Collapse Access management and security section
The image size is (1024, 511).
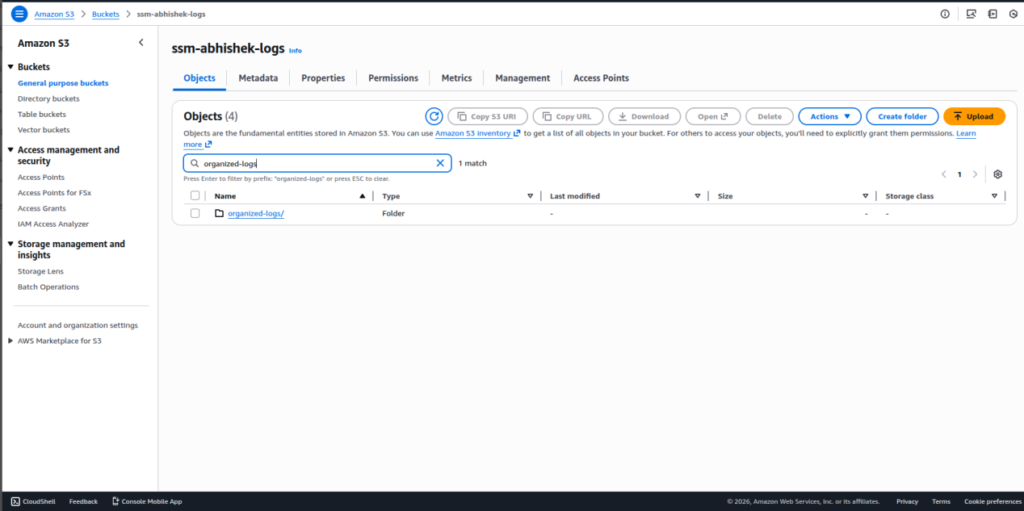(10, 150)
